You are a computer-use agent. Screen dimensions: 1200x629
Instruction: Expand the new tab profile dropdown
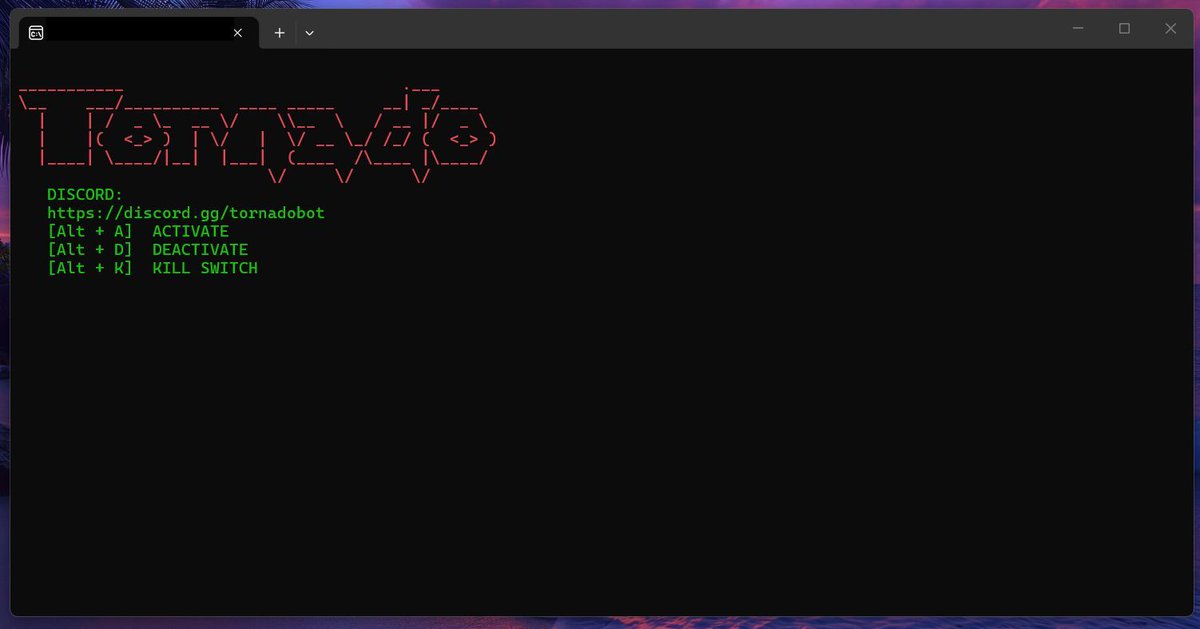click(309, 33)
